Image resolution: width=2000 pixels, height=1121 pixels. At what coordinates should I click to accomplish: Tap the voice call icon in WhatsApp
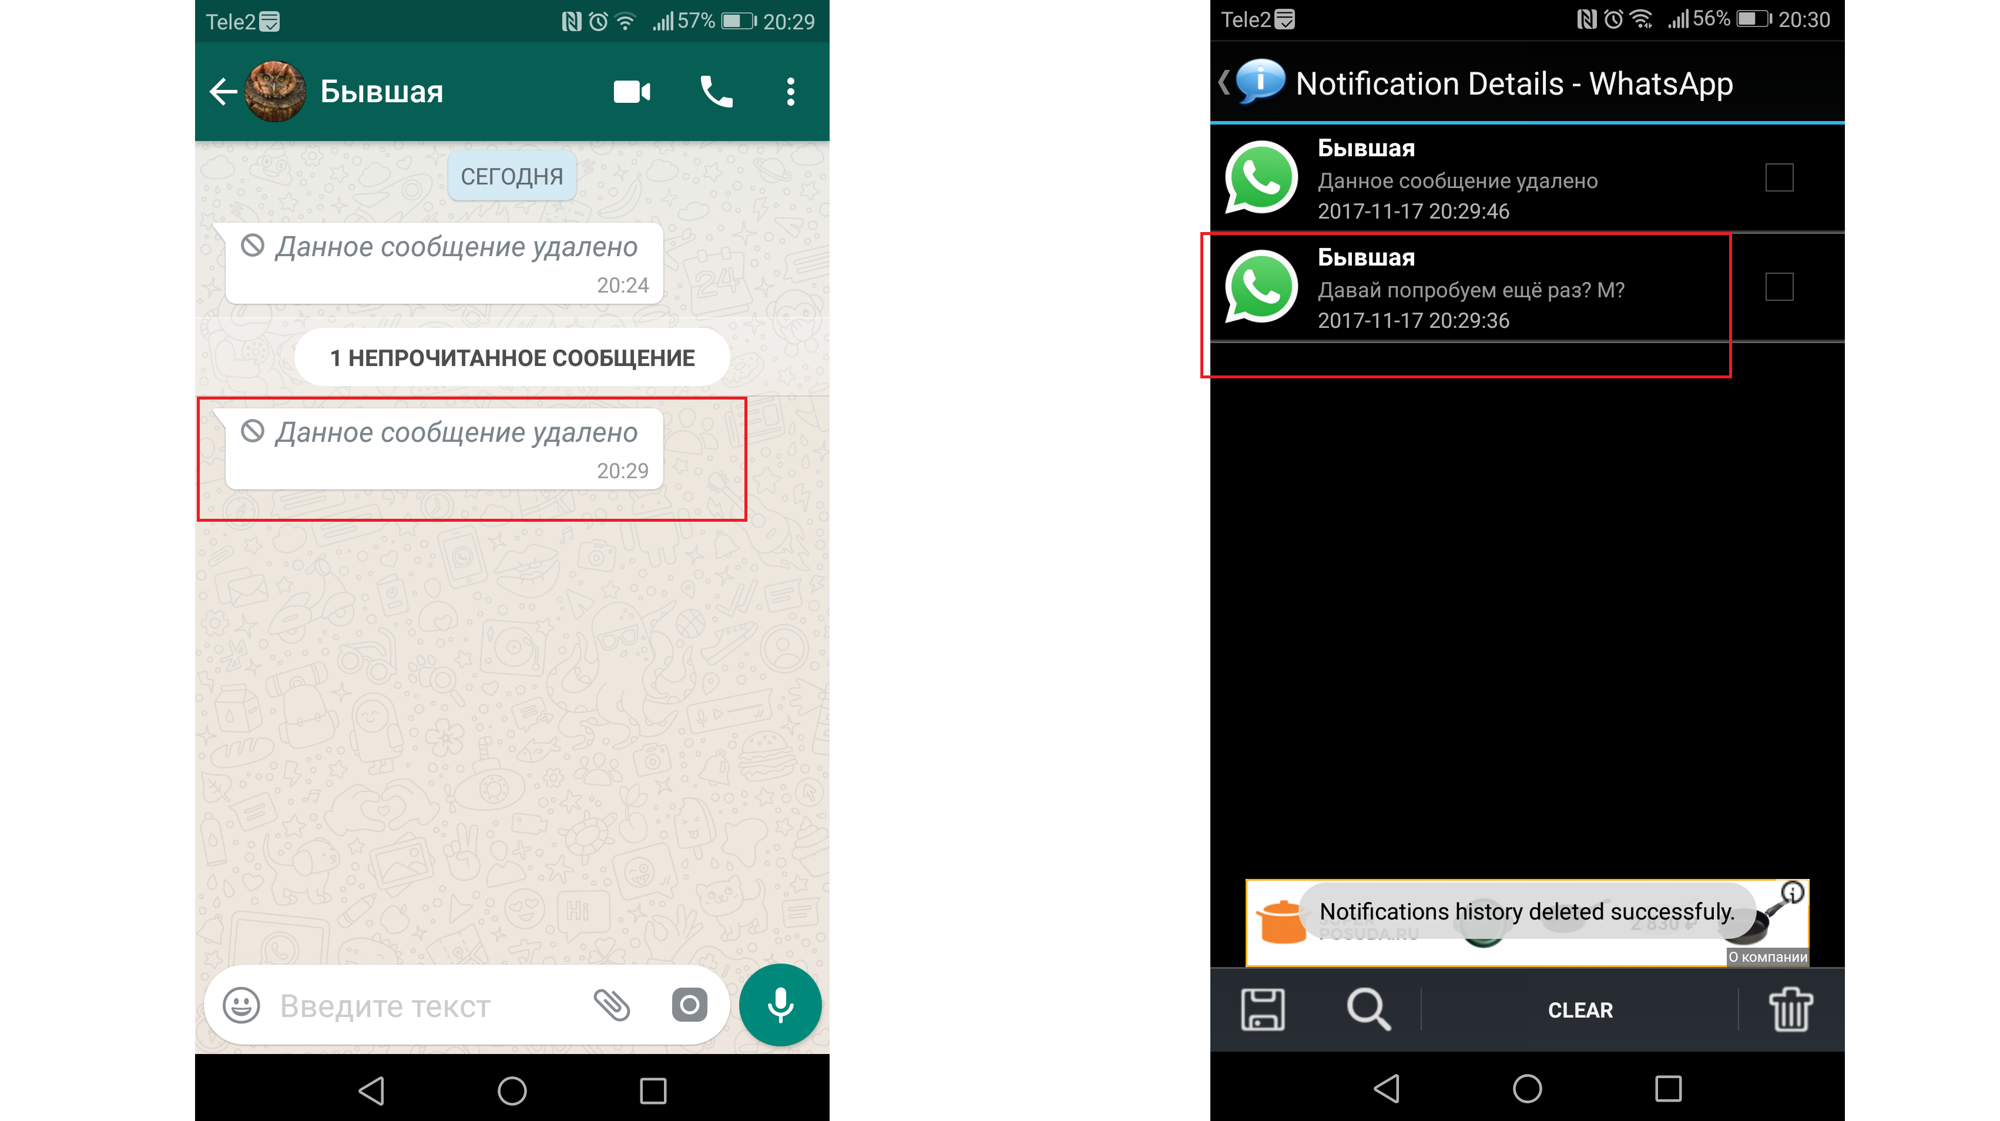tap(720, 91)
